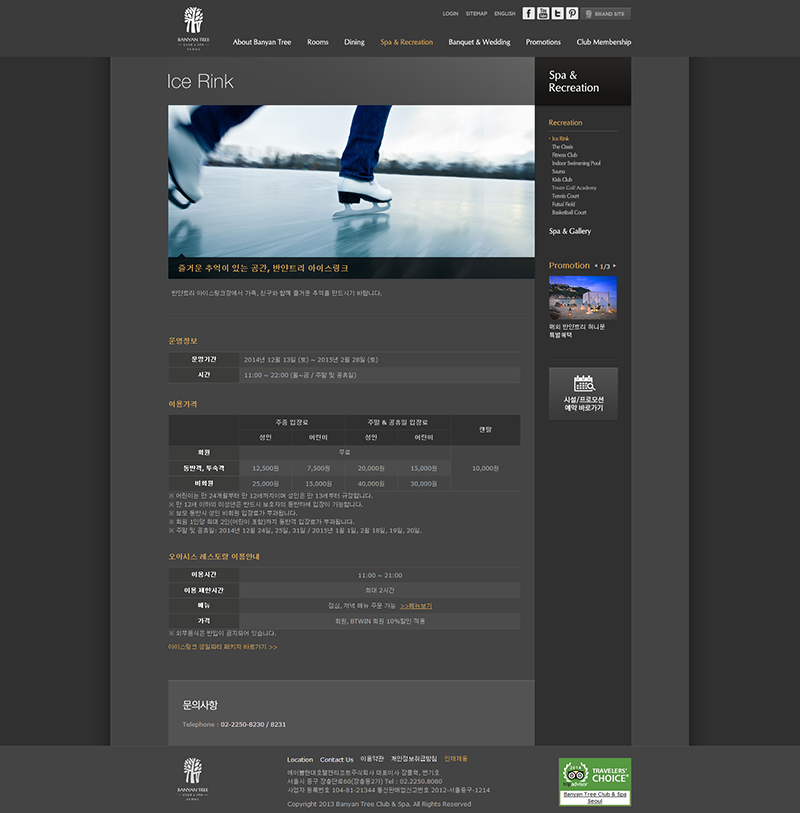Click the 11:00 ~ 21:00 restaurant hours
Viewport: 800px width, 813px height.
pyautogui.click(x=380, y=575)
